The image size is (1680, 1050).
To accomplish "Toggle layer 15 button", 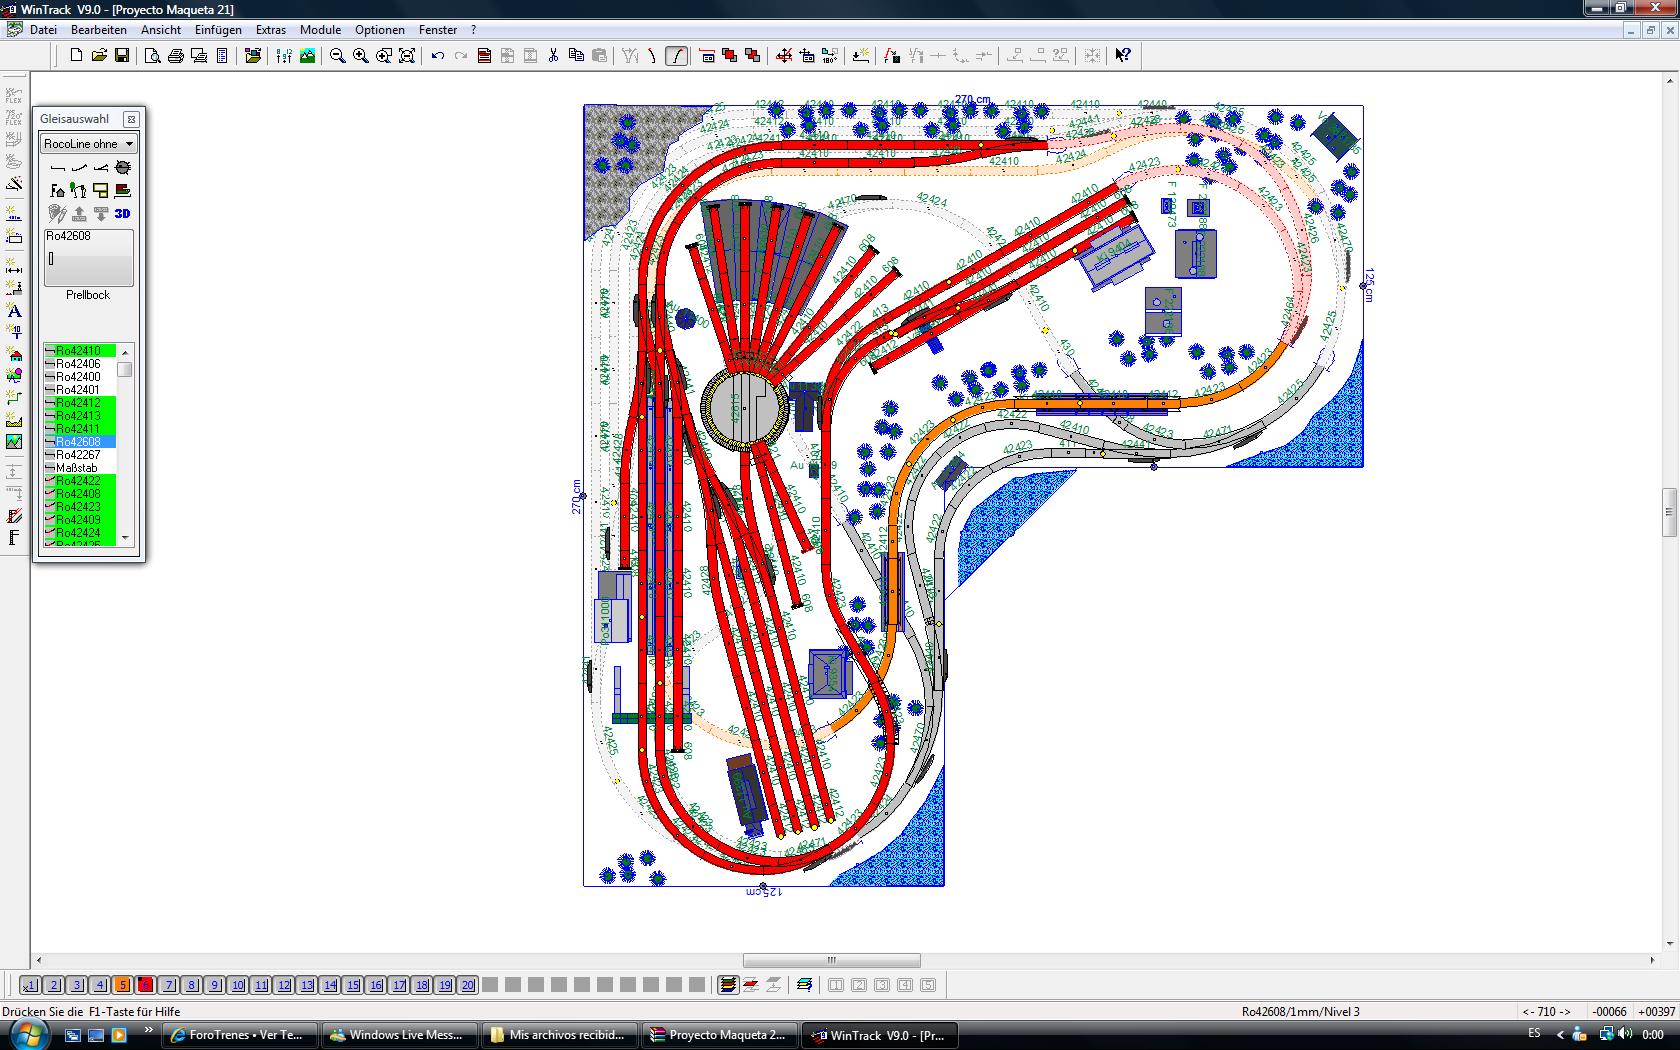I will click(352, 985).
